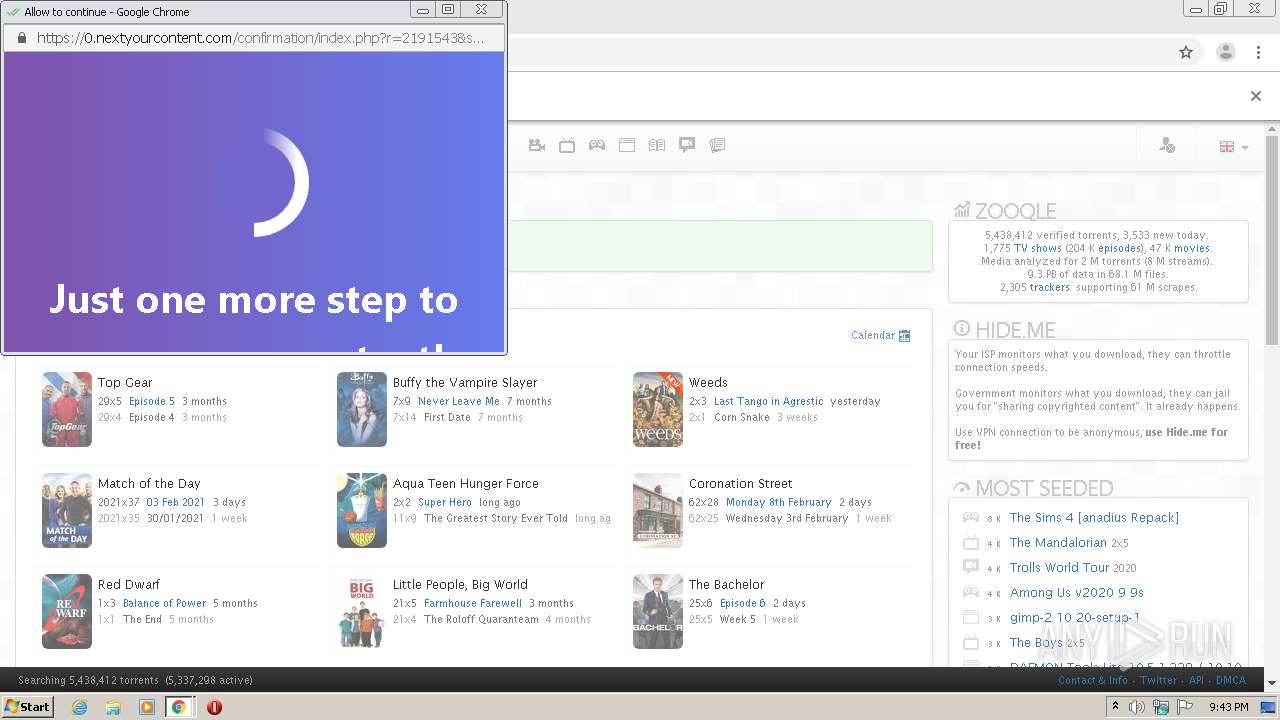Screen dimensions: 1280x720
Task: Open the Super Hero episode link
Action: pos(445,502)
